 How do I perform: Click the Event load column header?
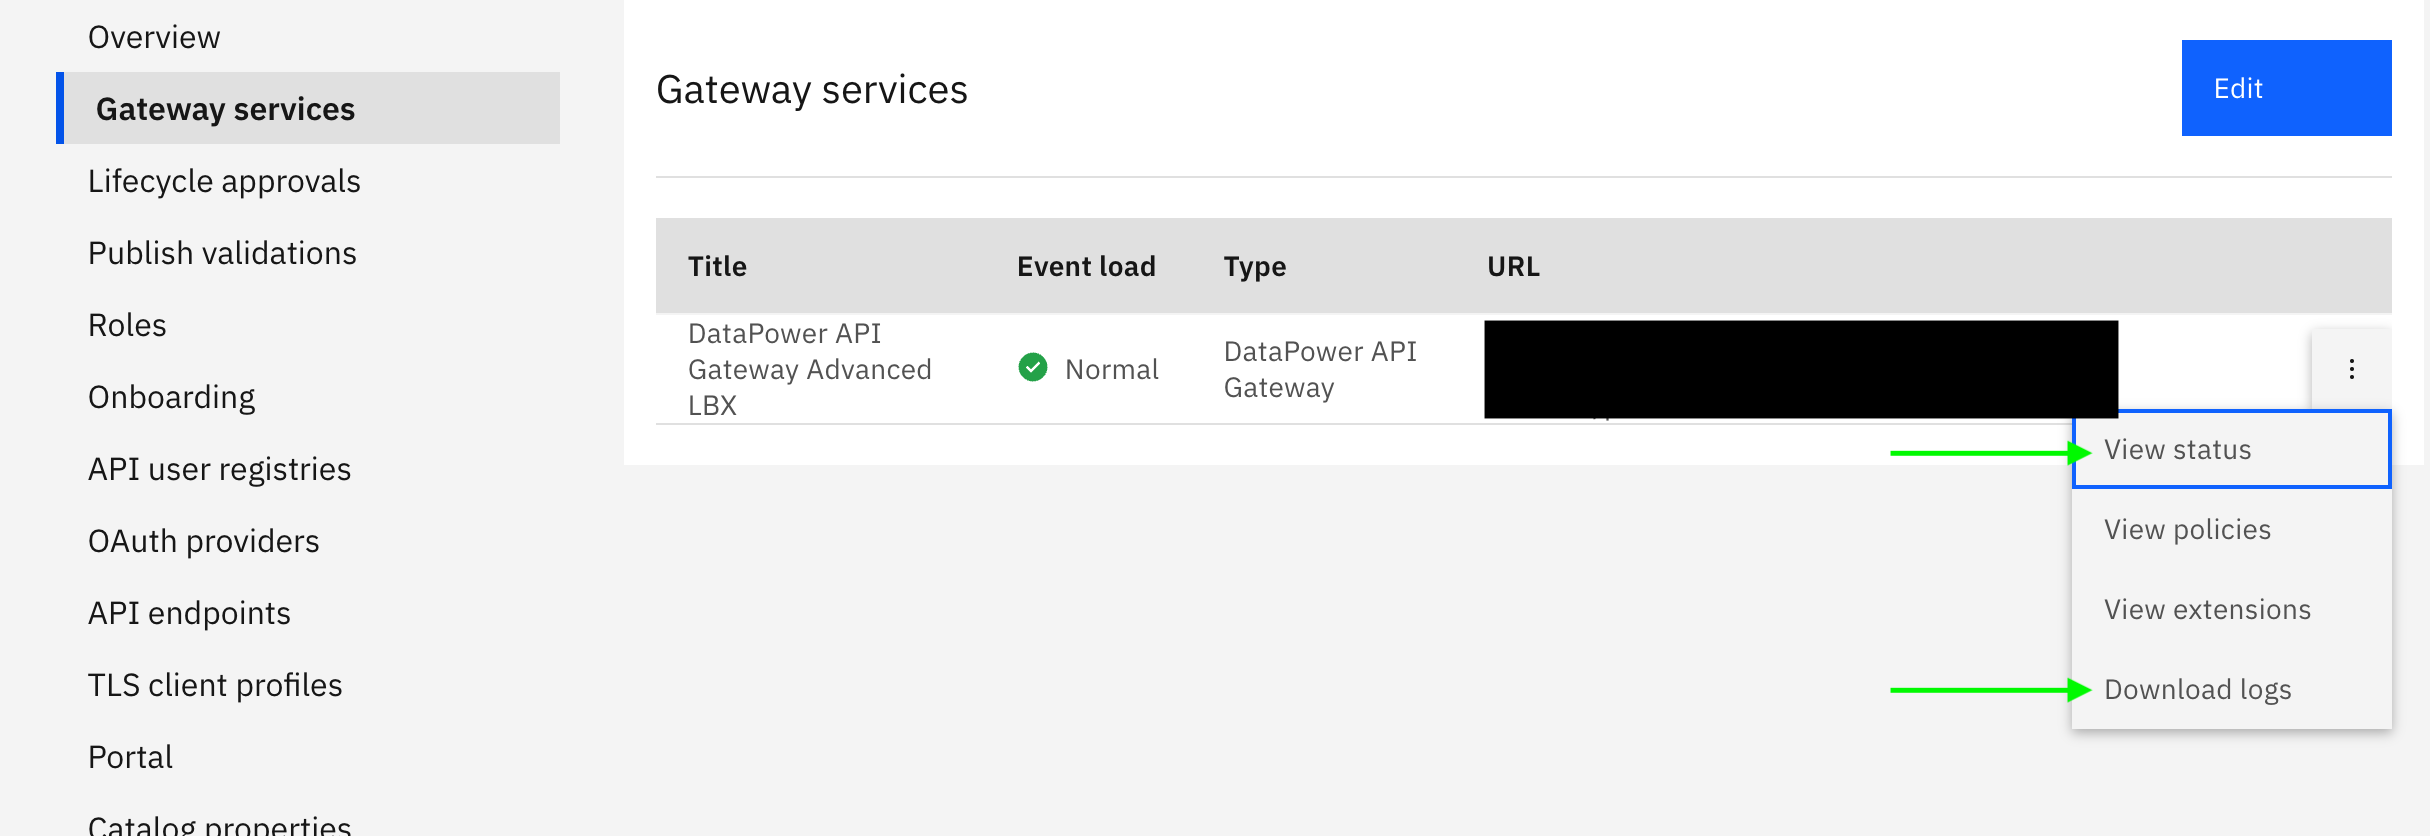(x=1086, y=266)
